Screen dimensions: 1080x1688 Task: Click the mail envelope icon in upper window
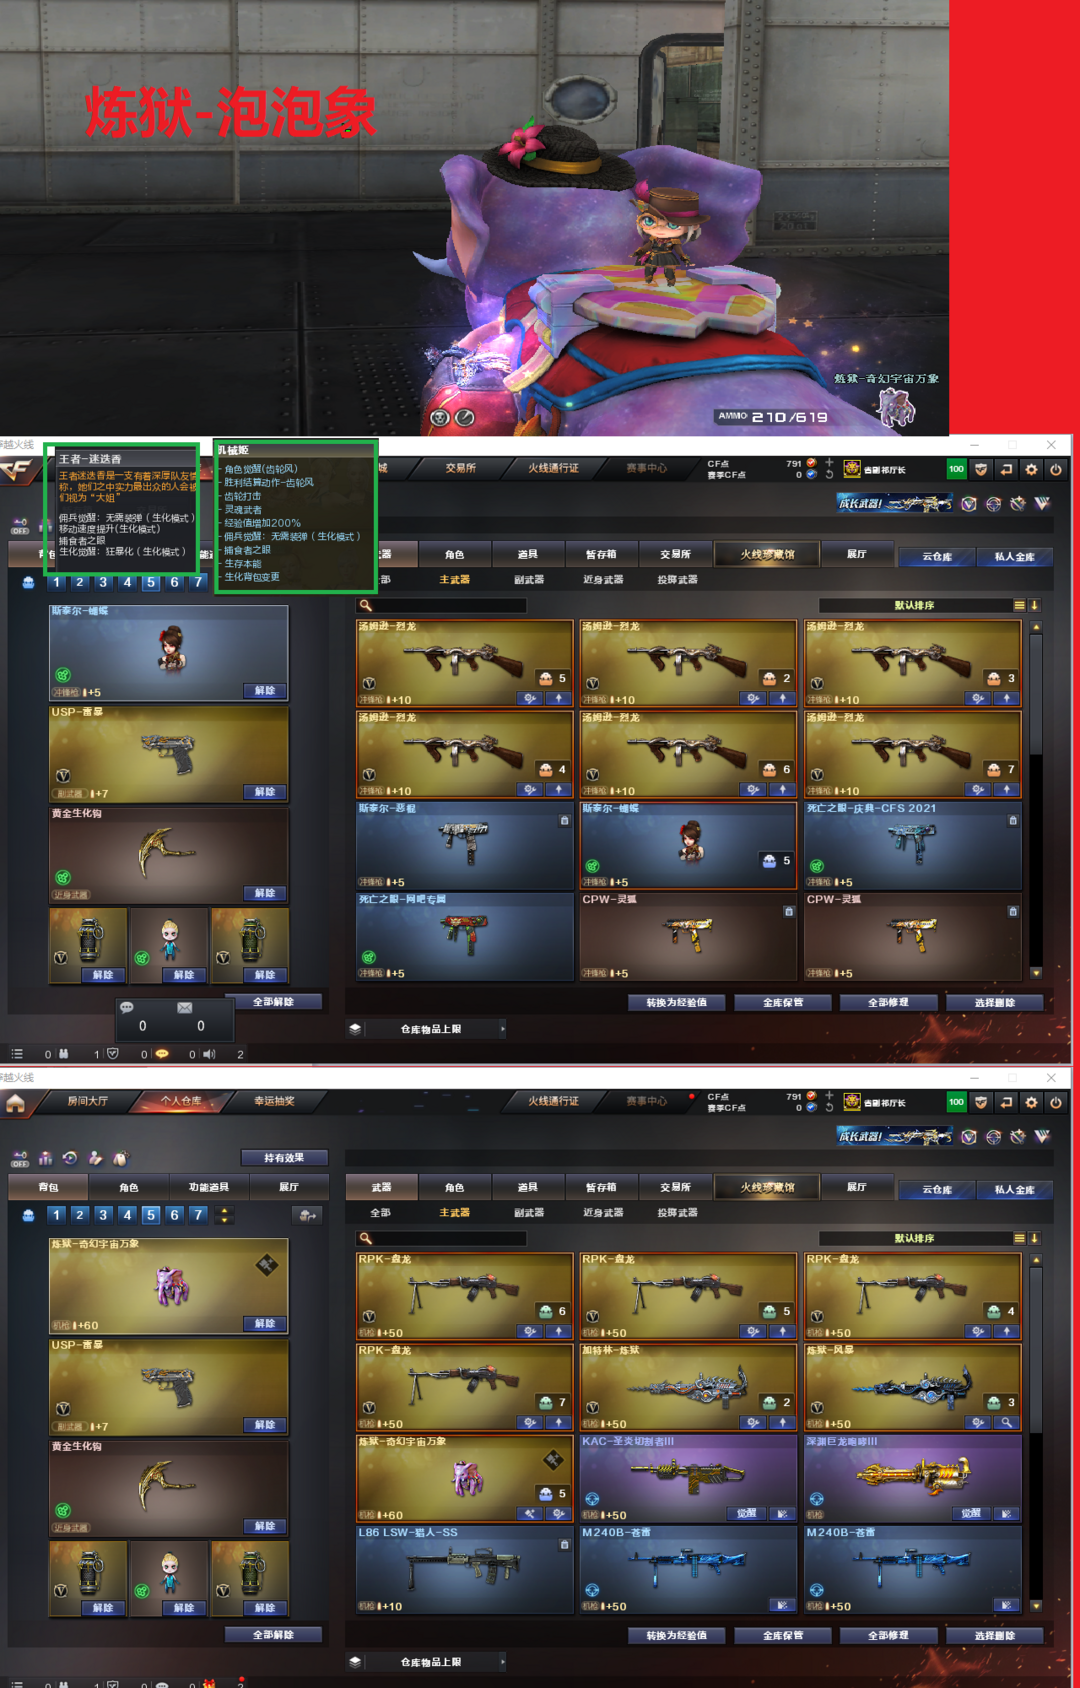pyautogui.click(x=185, y=1007)
